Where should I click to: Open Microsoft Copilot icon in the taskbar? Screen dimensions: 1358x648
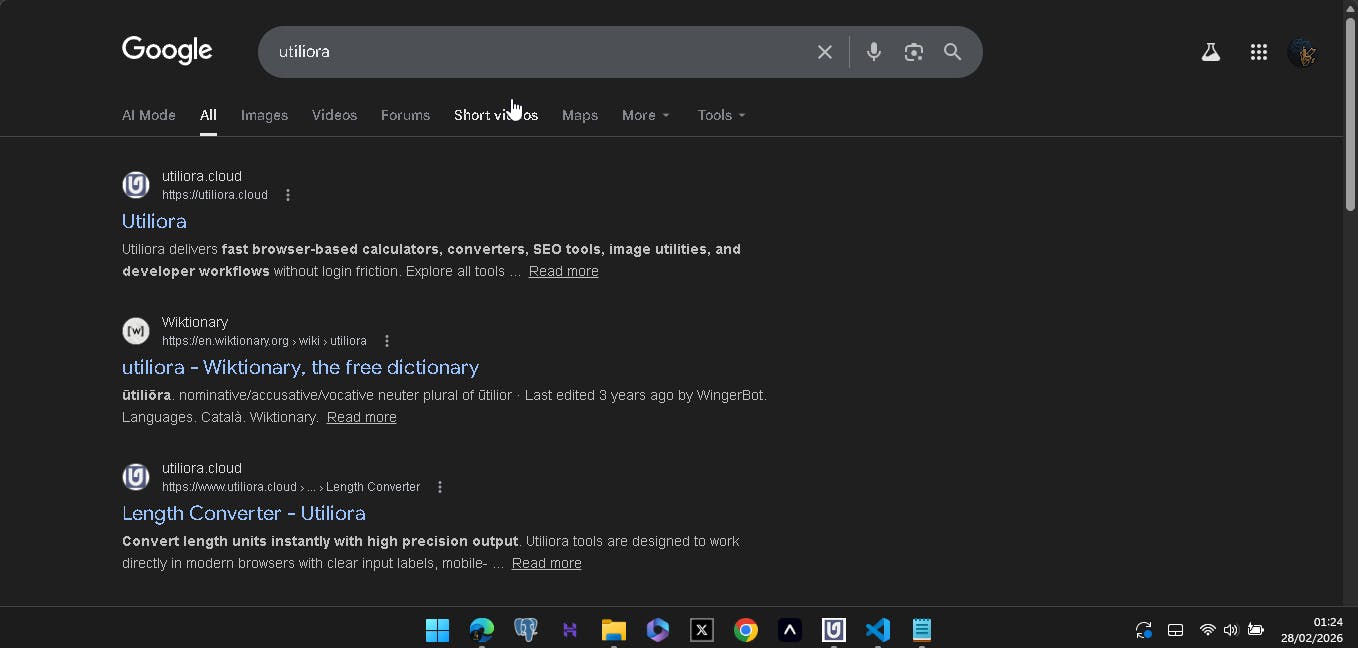pos(658,630)
